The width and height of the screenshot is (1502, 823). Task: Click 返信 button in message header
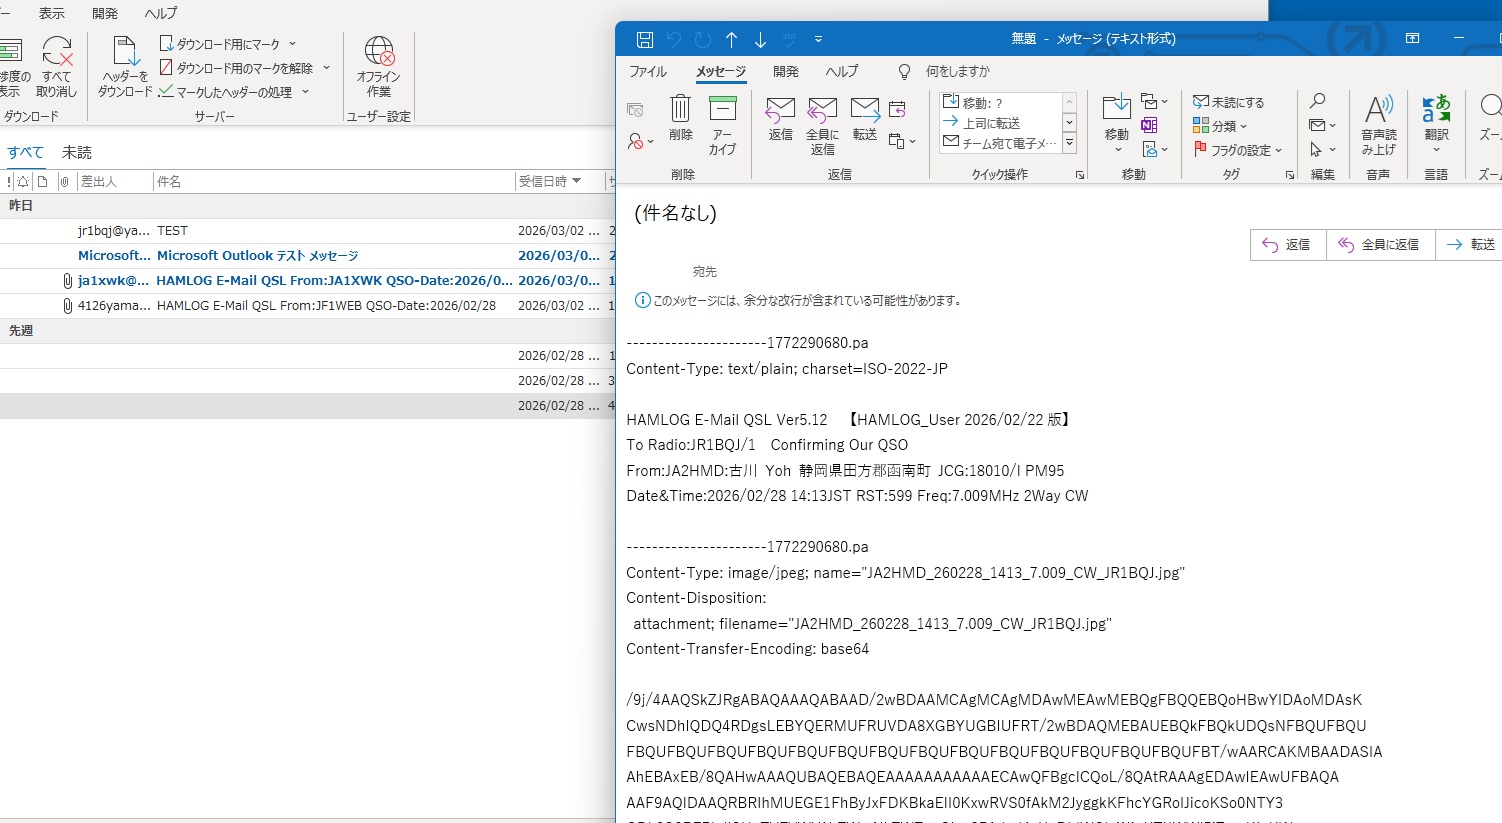[1287, 245]
